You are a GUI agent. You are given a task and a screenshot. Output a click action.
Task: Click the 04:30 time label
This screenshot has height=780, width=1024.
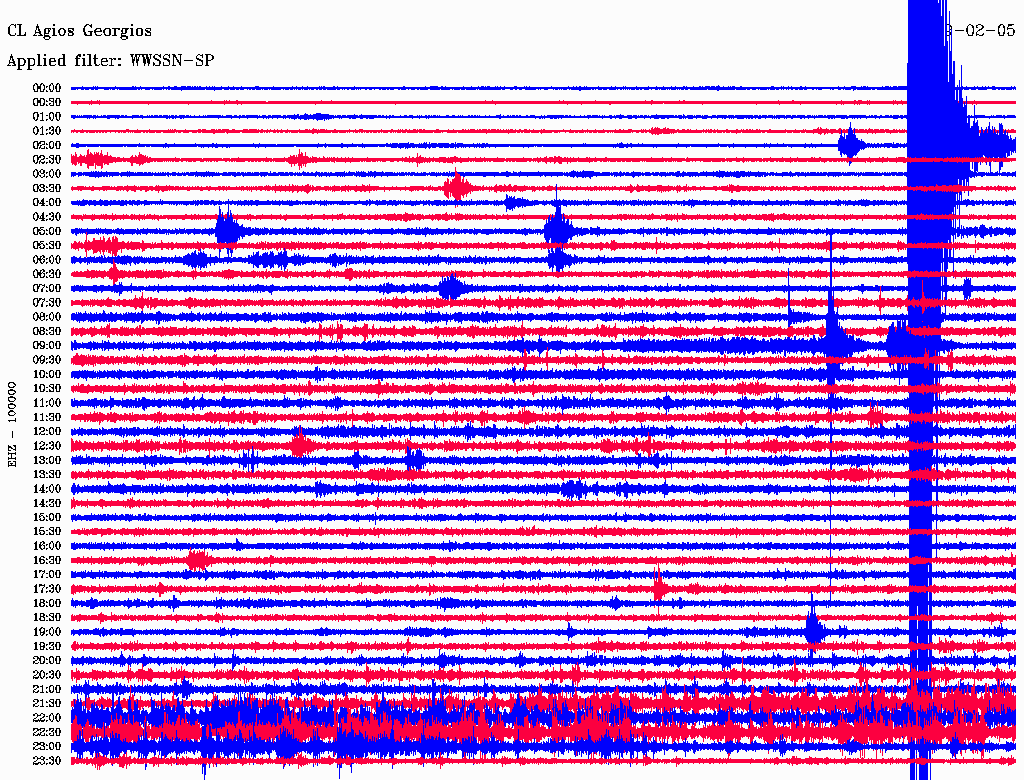click(x=47, y=217)
